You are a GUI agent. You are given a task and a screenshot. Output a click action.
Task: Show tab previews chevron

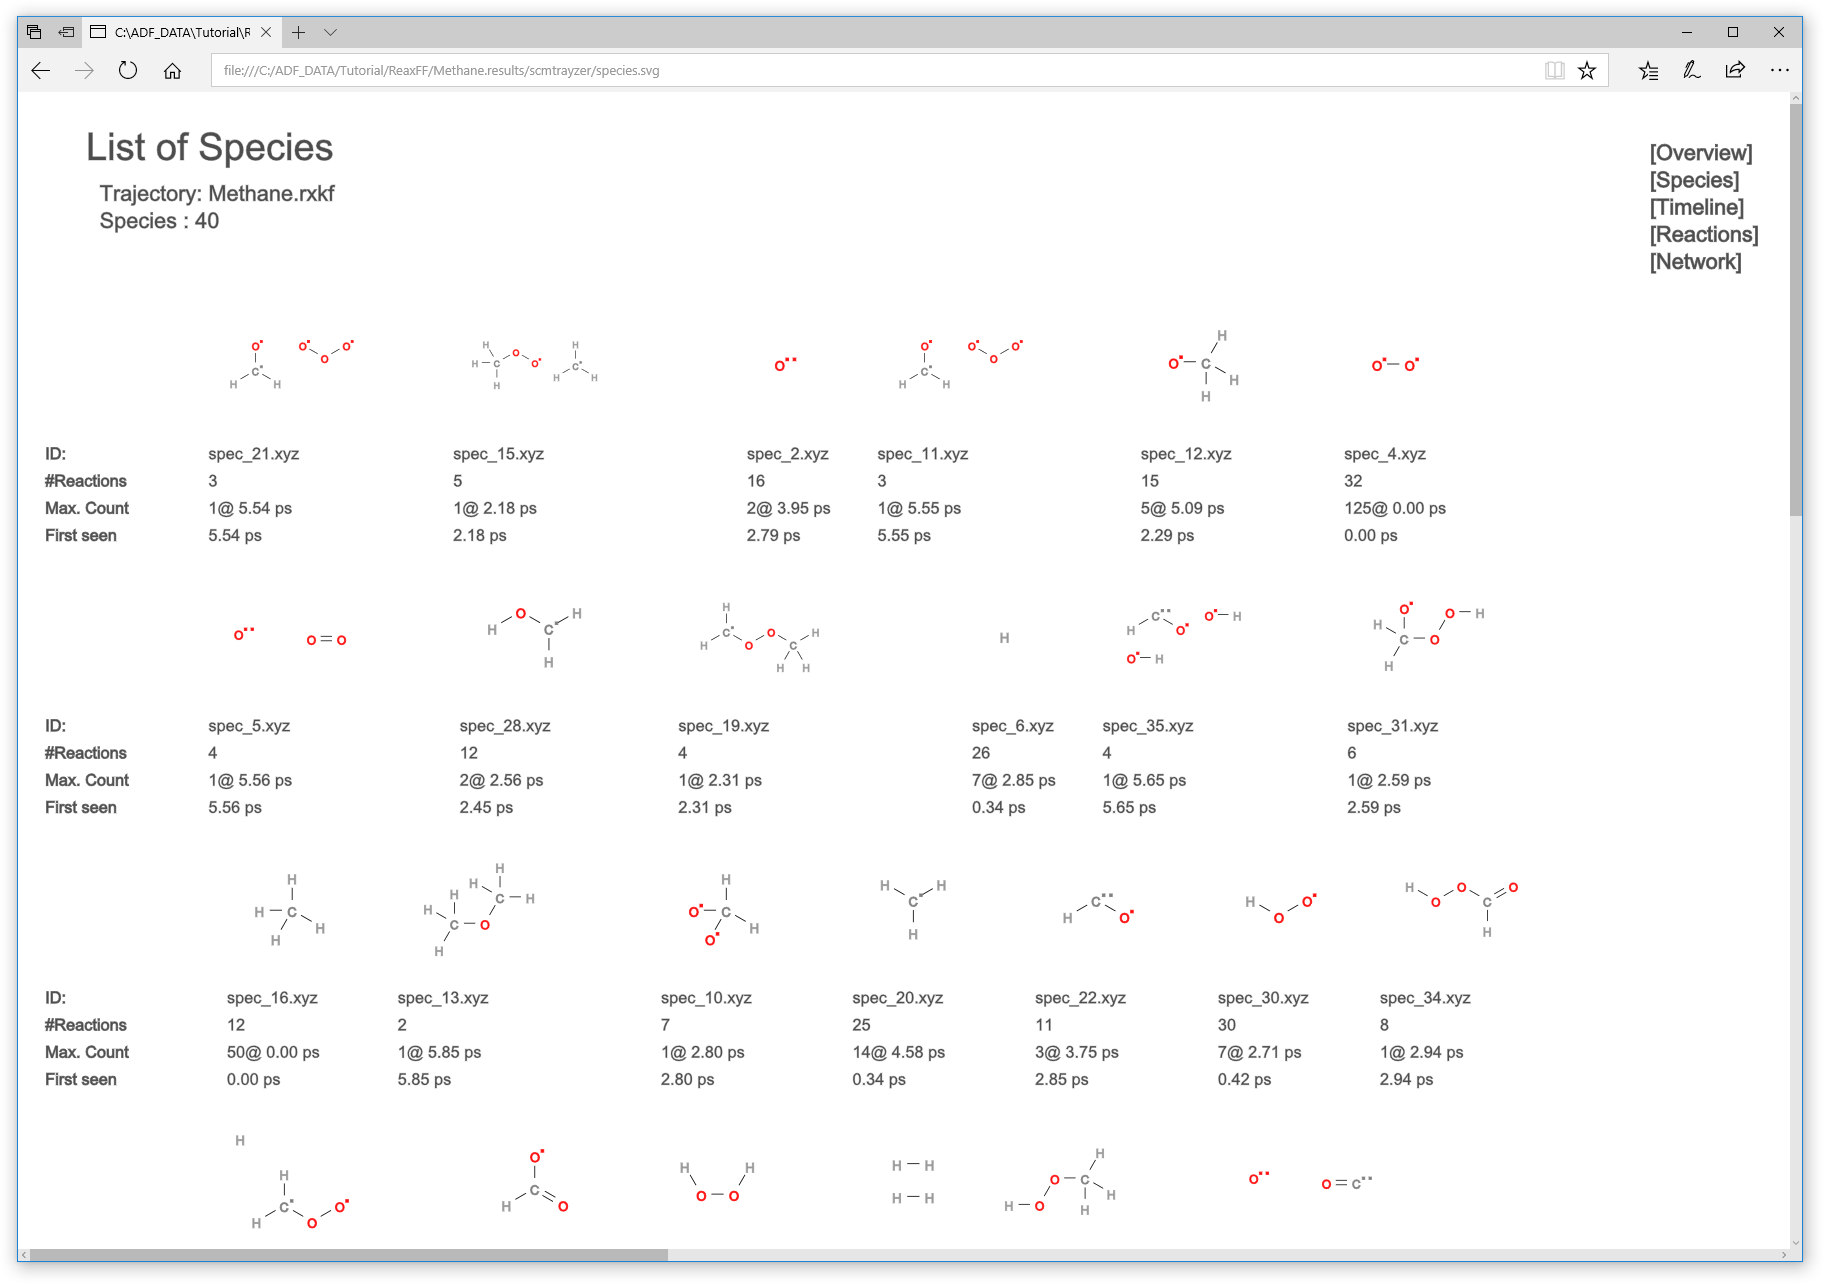(331, 32)
